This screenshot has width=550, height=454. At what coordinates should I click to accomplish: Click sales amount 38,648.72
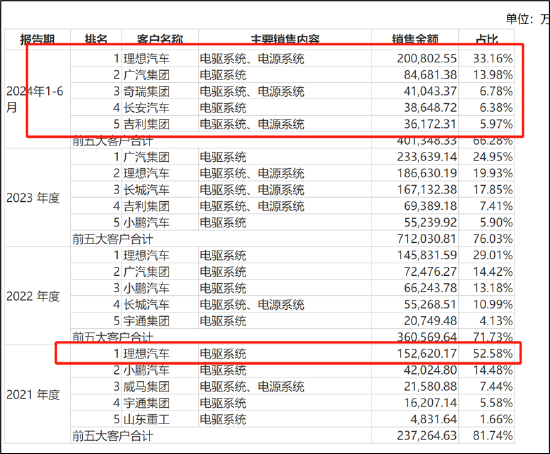coord(430,108)
